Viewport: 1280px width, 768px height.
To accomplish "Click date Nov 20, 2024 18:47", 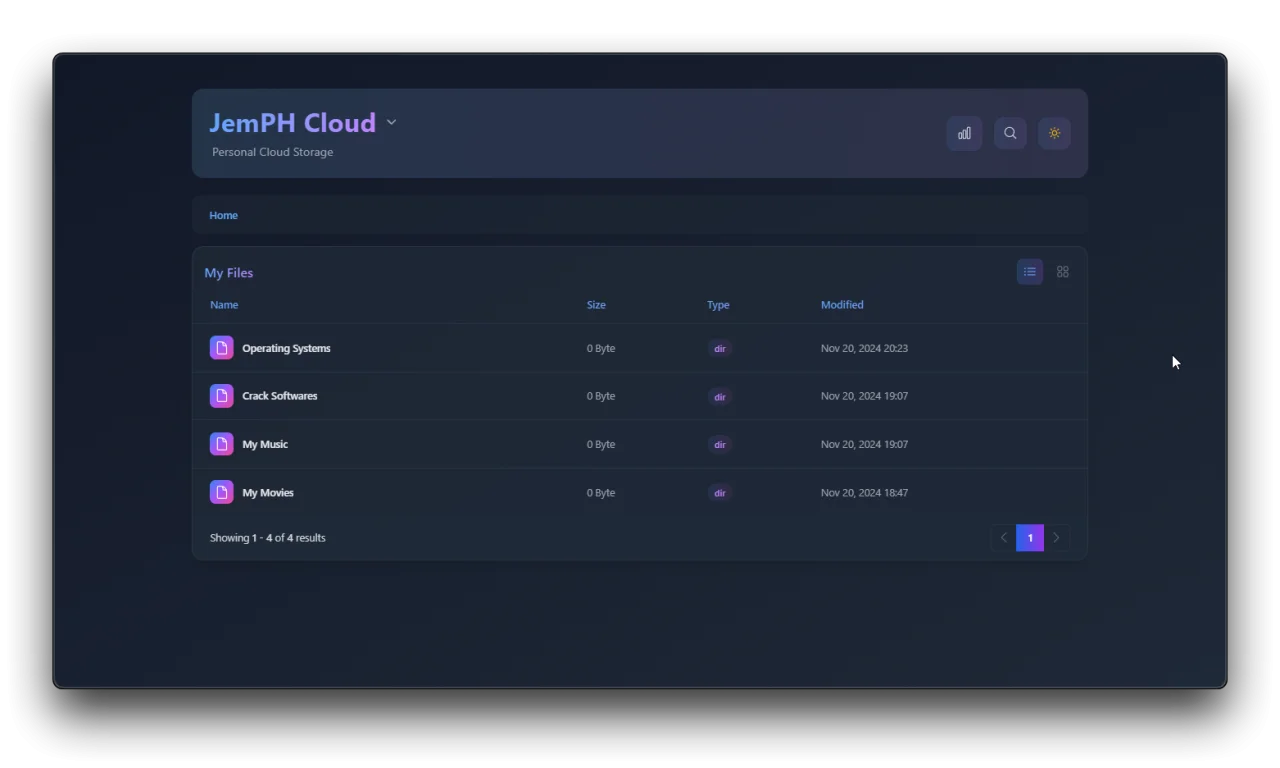I will 864,493.
